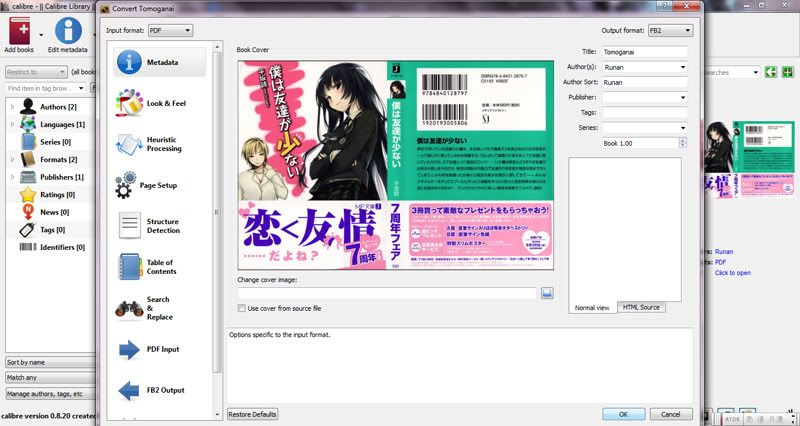Click Restore Defaults button

(252, 414)
